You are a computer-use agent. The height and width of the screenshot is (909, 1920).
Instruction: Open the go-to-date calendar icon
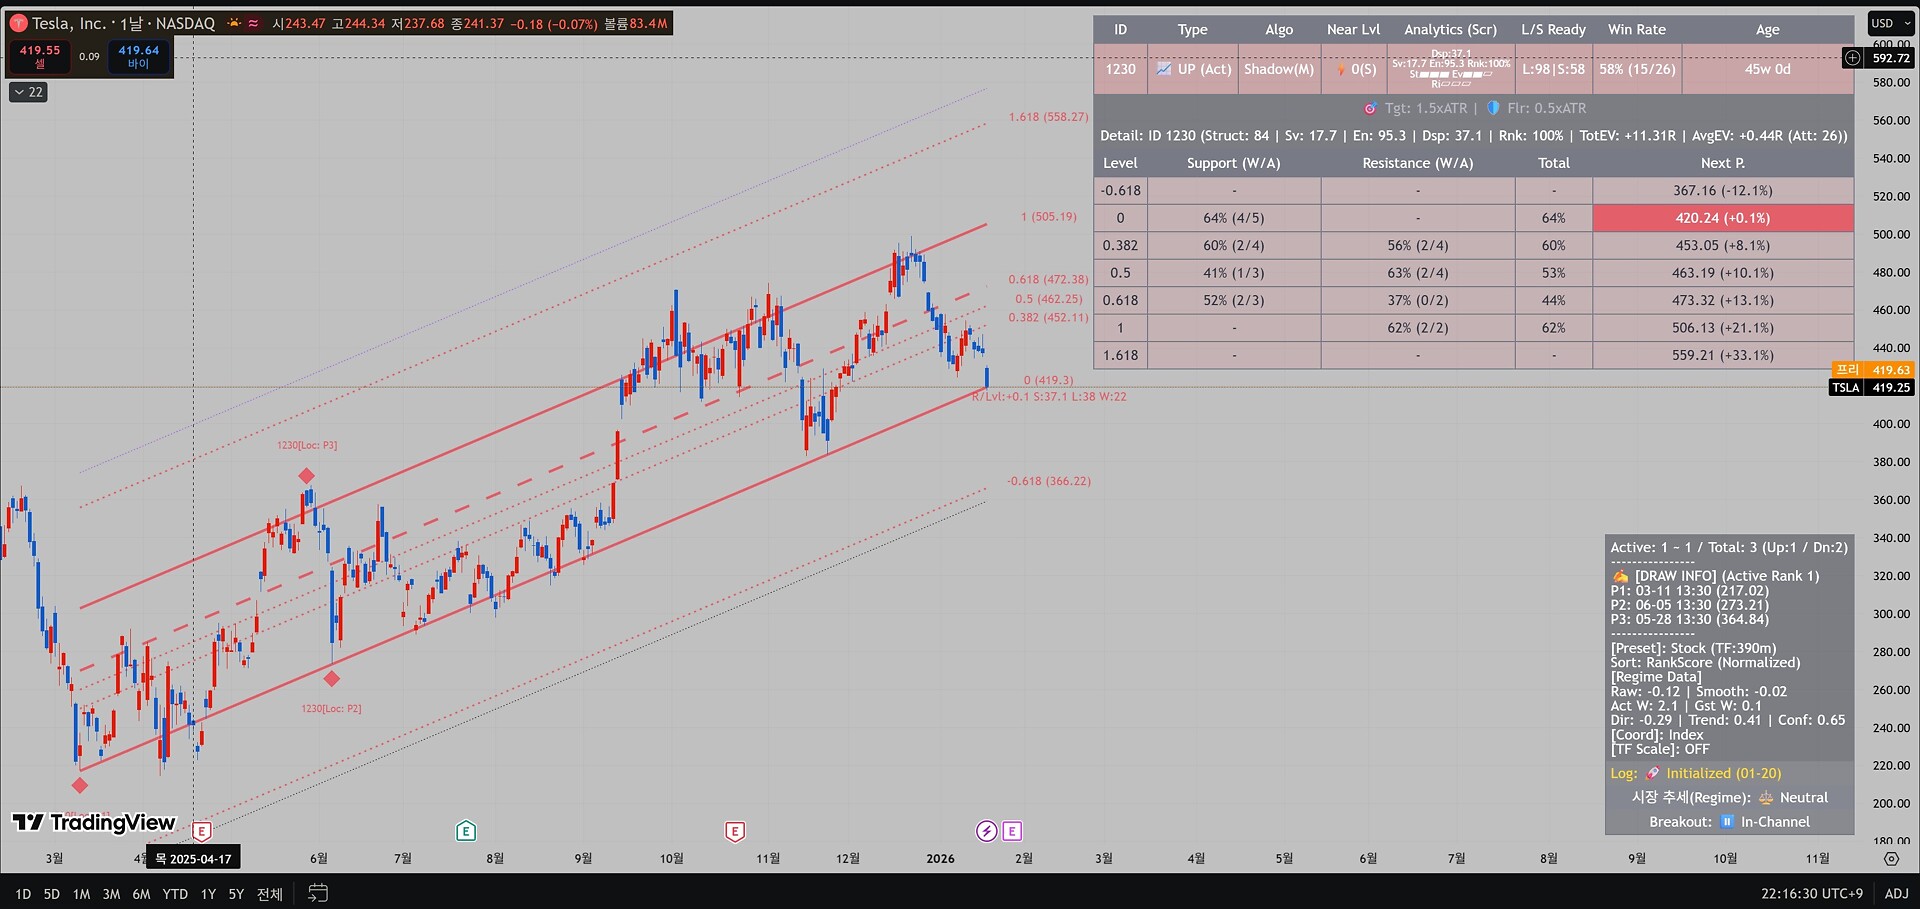pos(317,893)
